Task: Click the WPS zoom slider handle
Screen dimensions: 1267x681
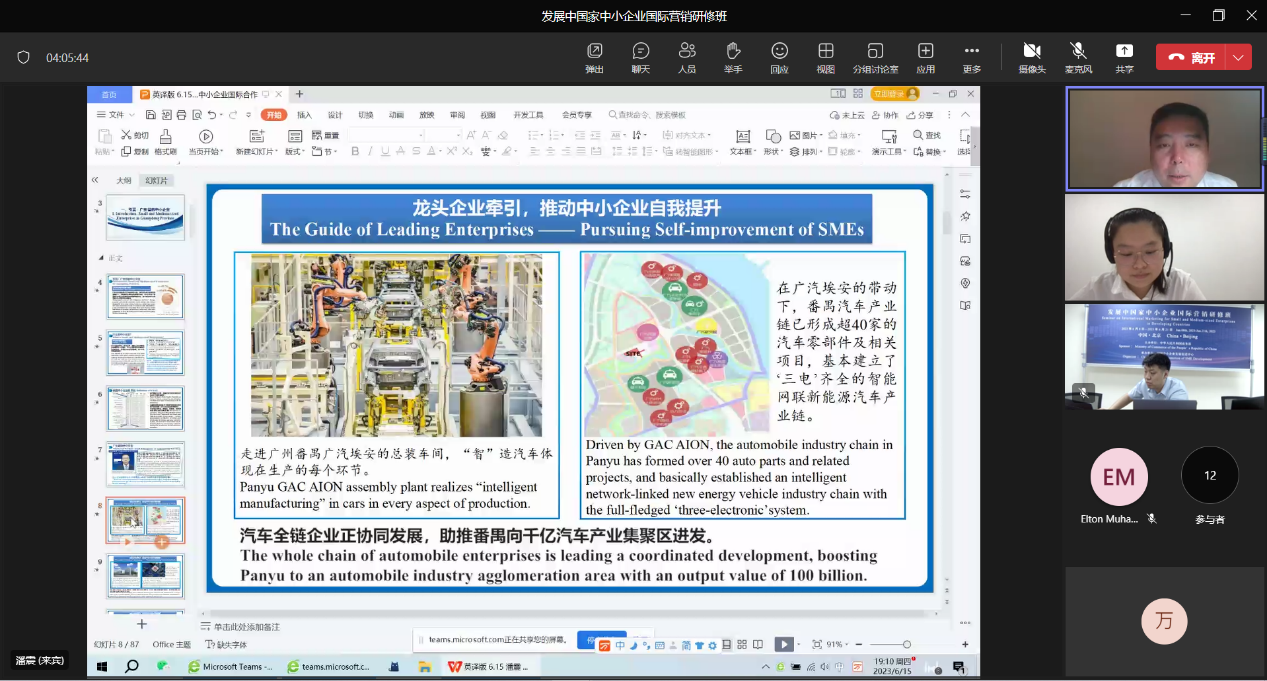Action: click(906, 644)
